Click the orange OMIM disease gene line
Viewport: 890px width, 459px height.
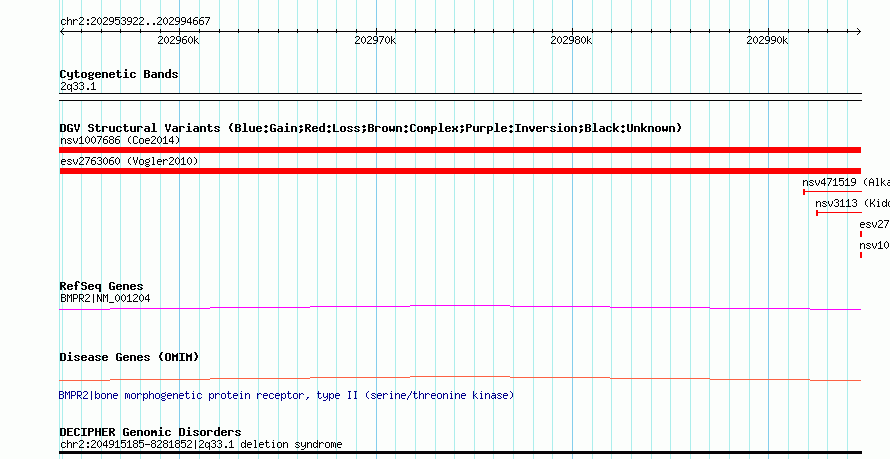(460, 378)
